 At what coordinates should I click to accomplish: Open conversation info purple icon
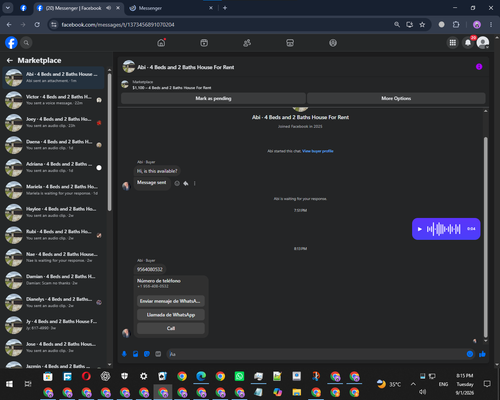point(479,67)
